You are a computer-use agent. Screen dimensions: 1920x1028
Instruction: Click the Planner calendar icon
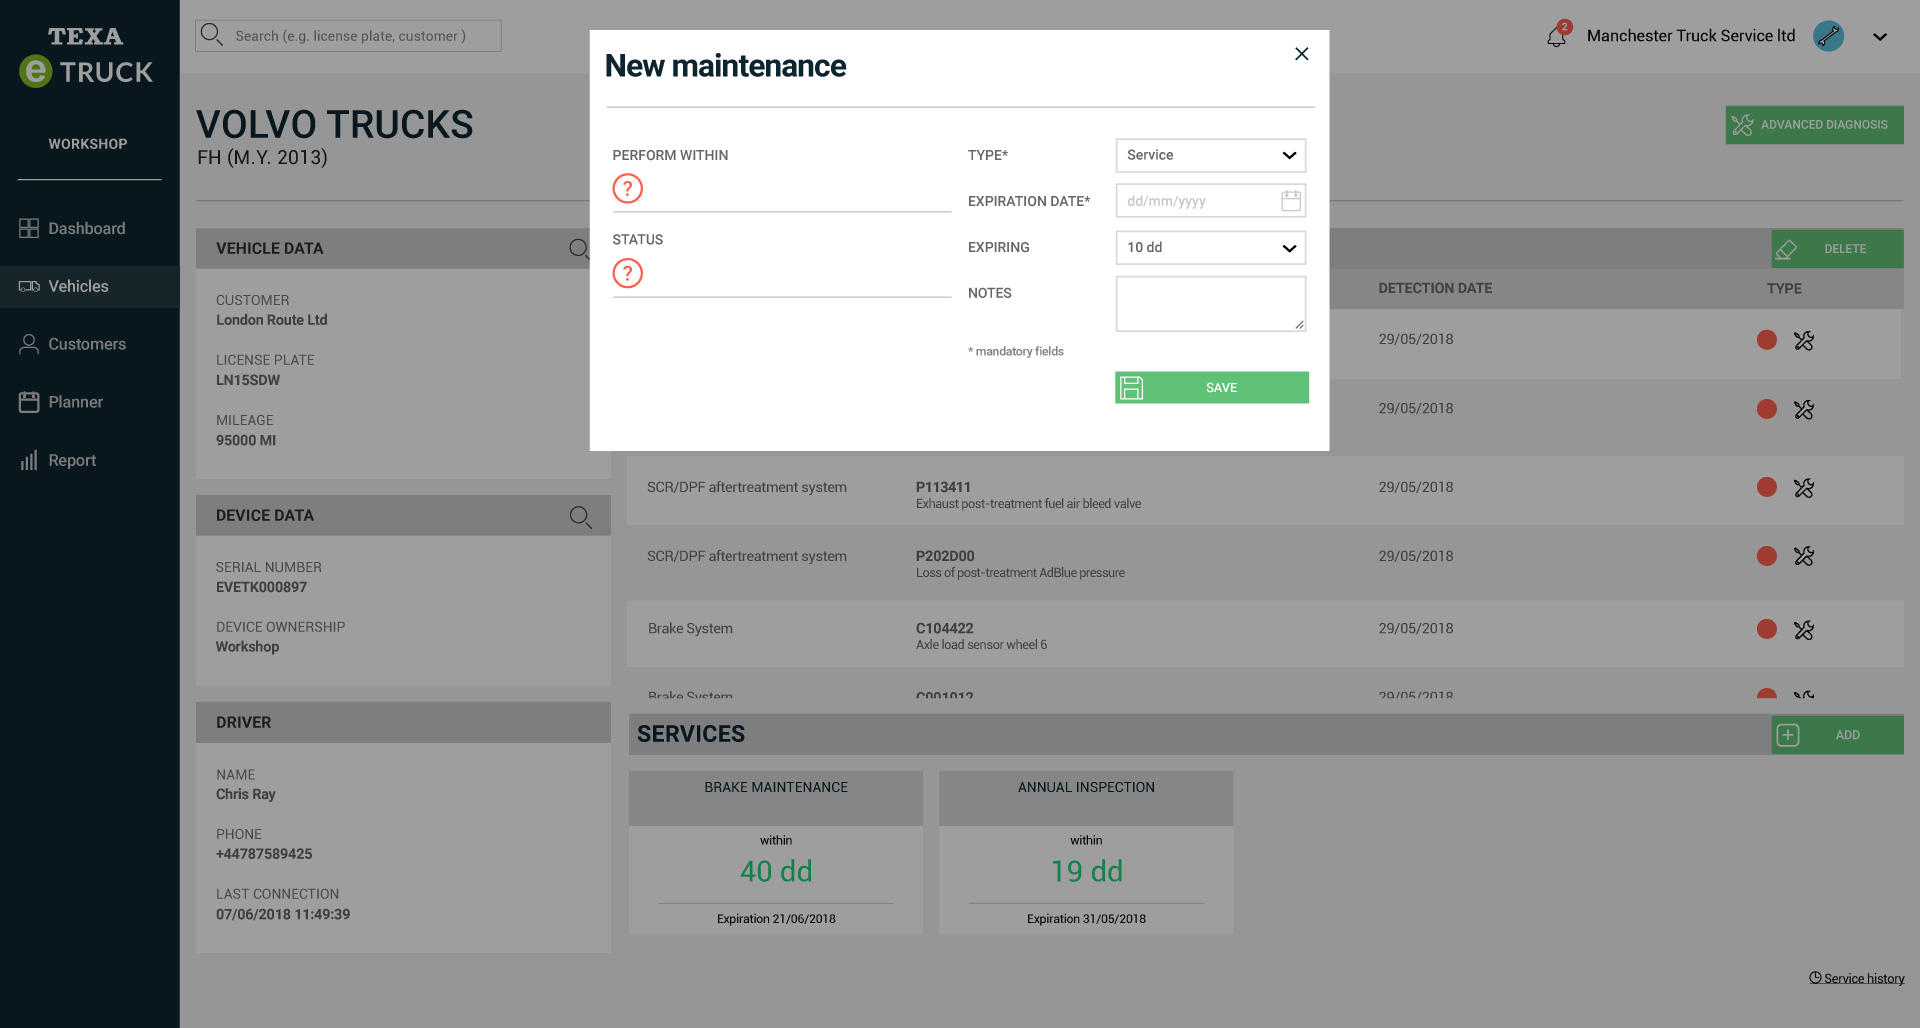coord(29,402)
